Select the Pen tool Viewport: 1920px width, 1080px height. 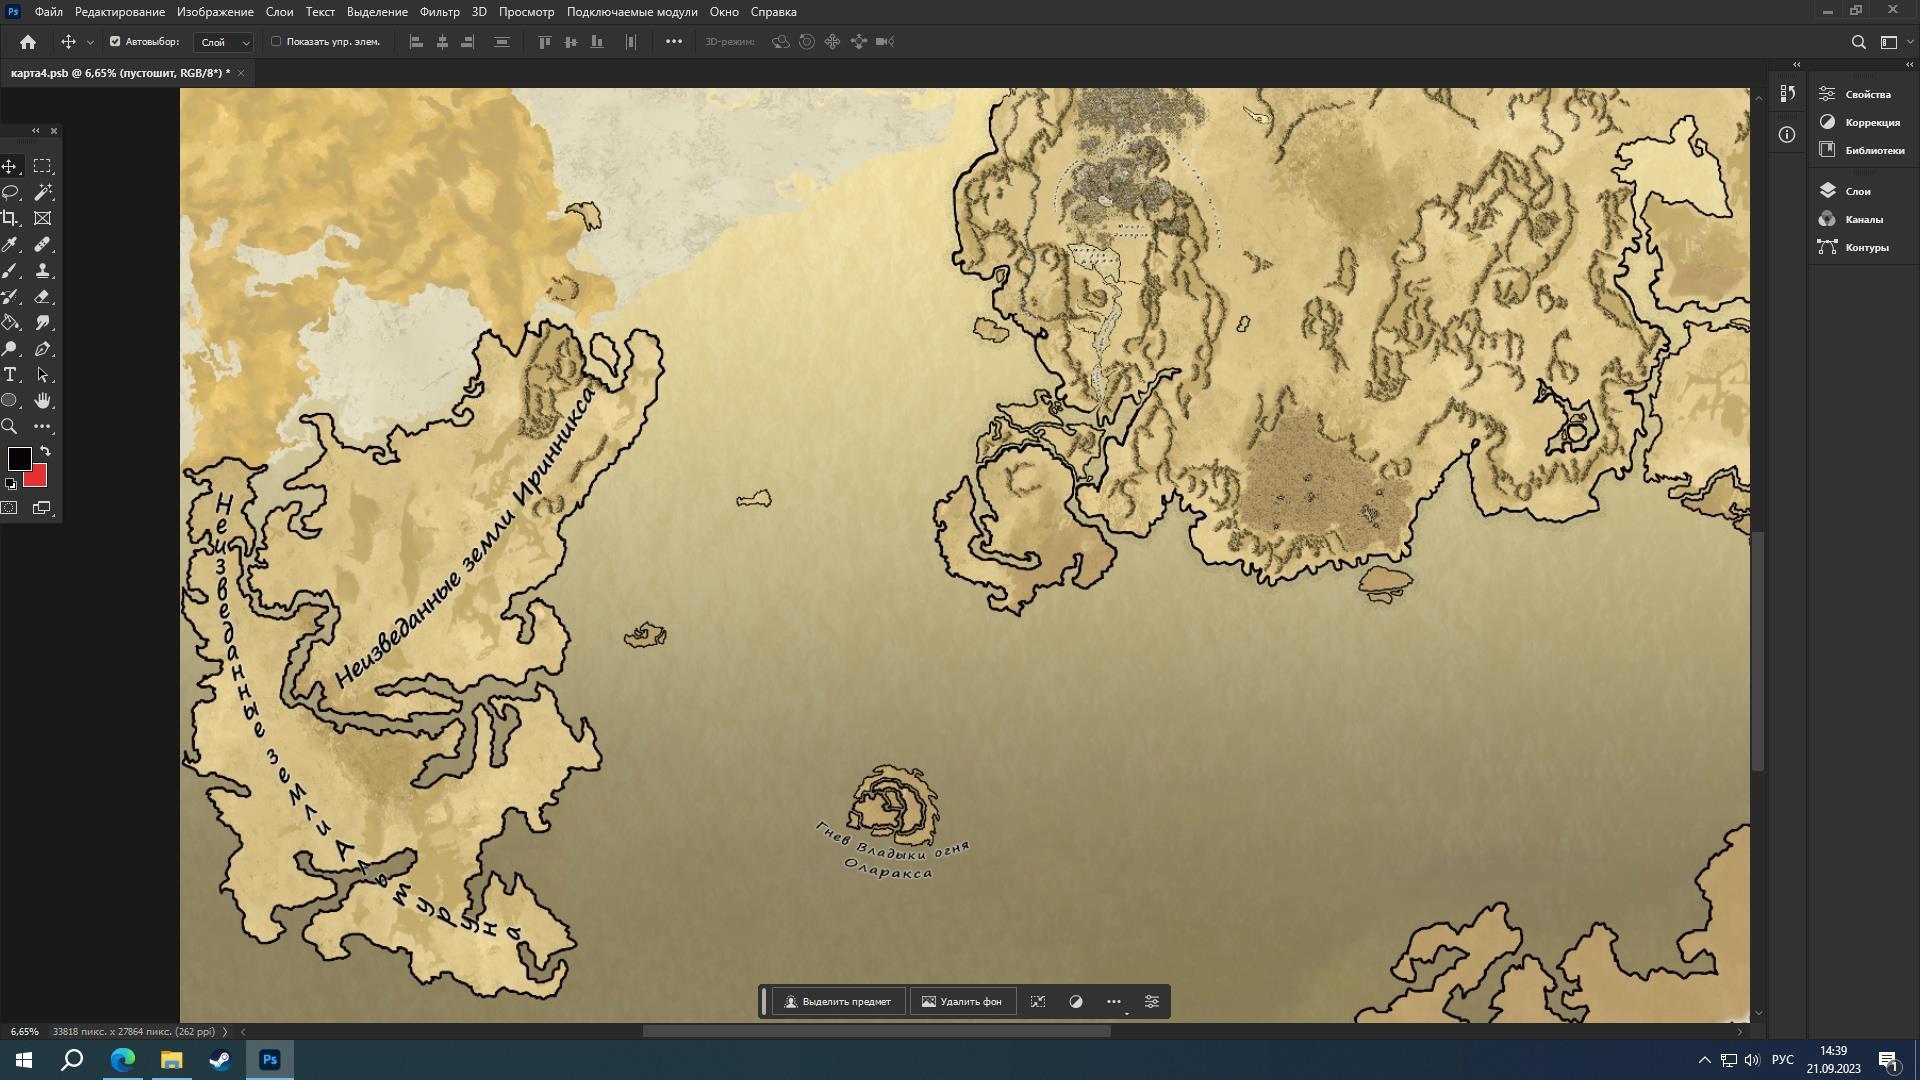[43, 349]
